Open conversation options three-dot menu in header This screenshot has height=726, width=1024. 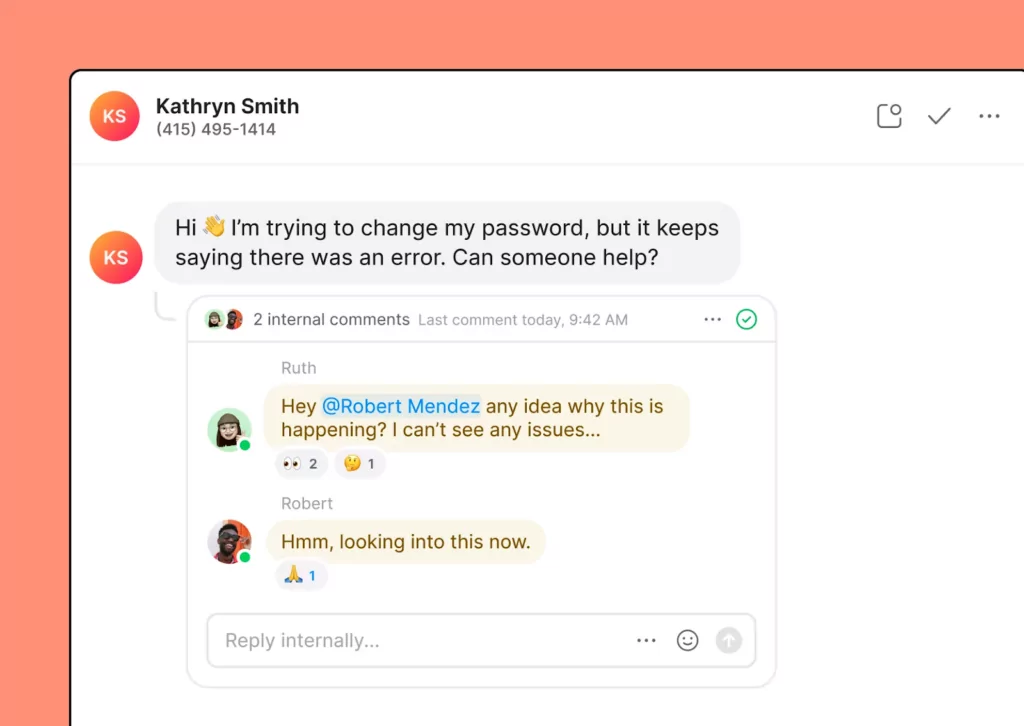989,116
